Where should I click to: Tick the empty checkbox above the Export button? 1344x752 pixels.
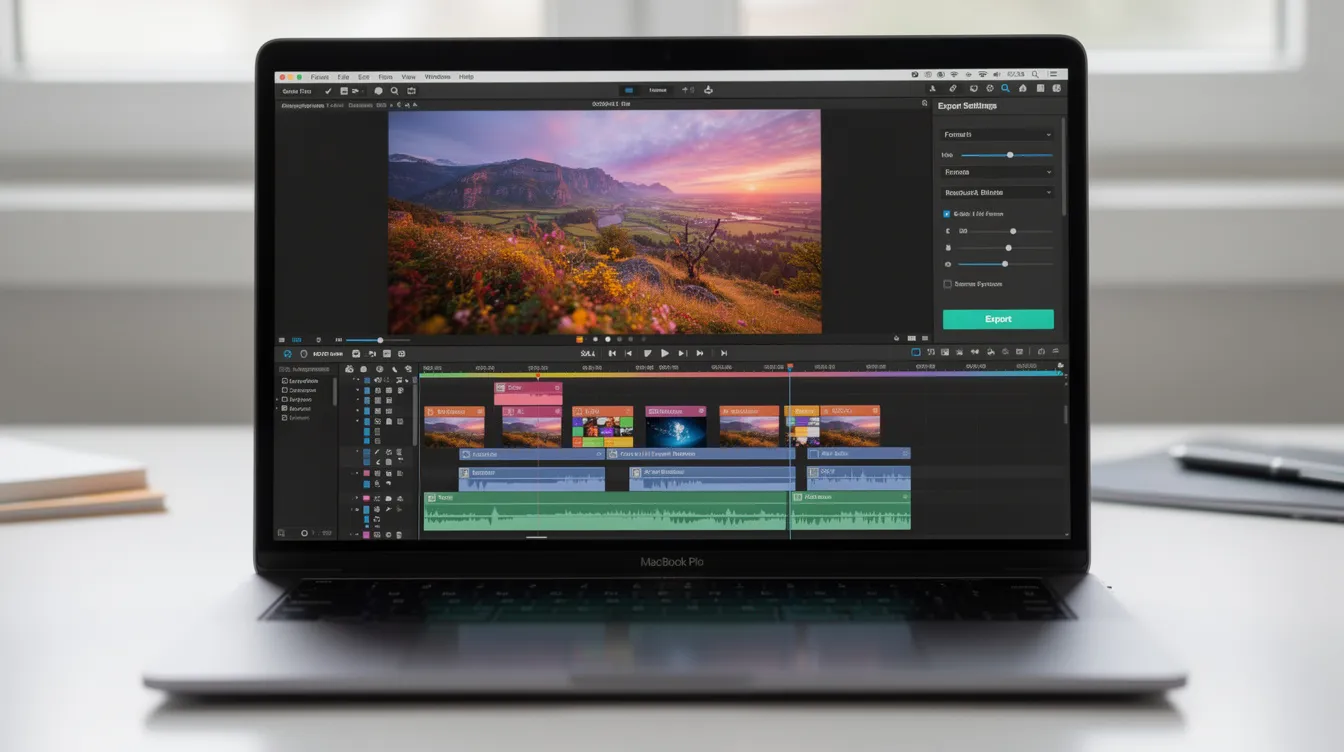click(x=947, y=284)
